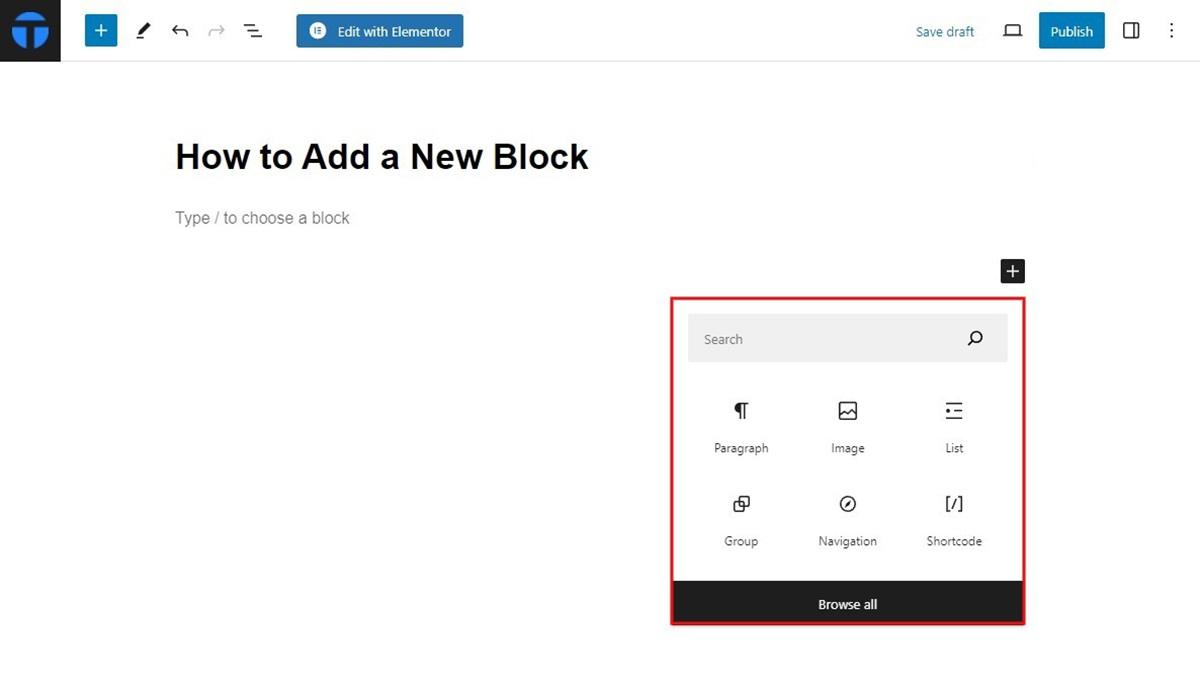Viewport: 1200px width, 685px height.
Task: Click the Type / to choose a block placeholder
Action: click(x=263, y=218)
